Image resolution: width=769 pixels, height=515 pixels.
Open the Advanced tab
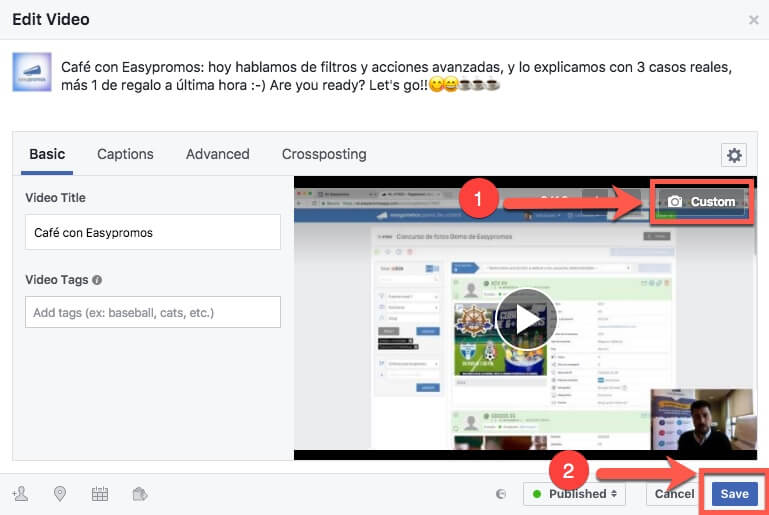[217, 154]
